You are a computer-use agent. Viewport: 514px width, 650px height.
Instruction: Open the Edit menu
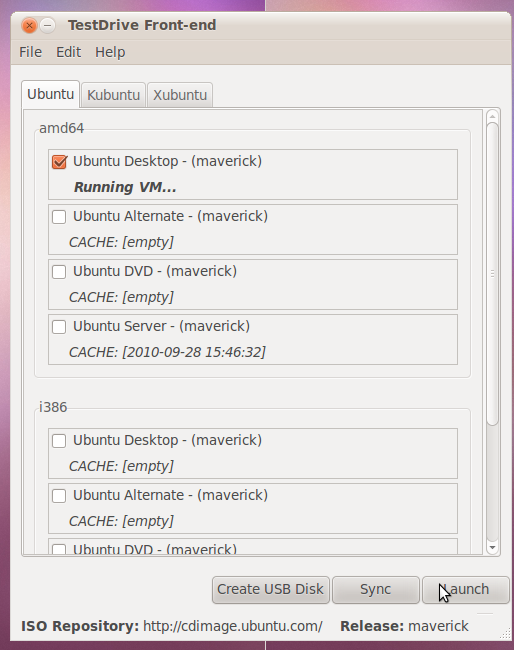[x=68, y=52]
